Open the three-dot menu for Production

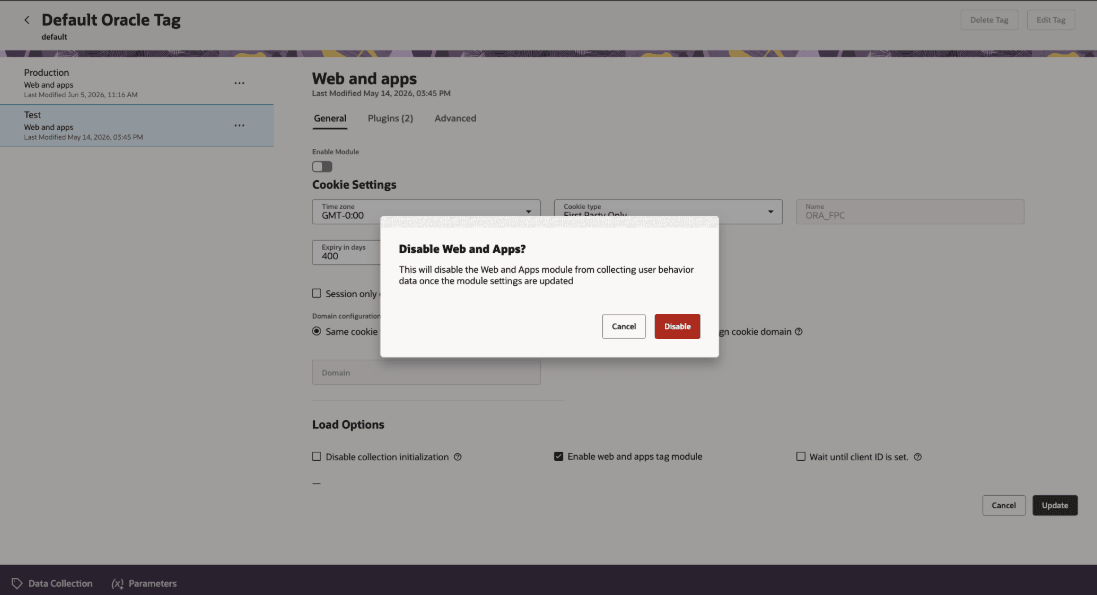(x=239, y=83)
